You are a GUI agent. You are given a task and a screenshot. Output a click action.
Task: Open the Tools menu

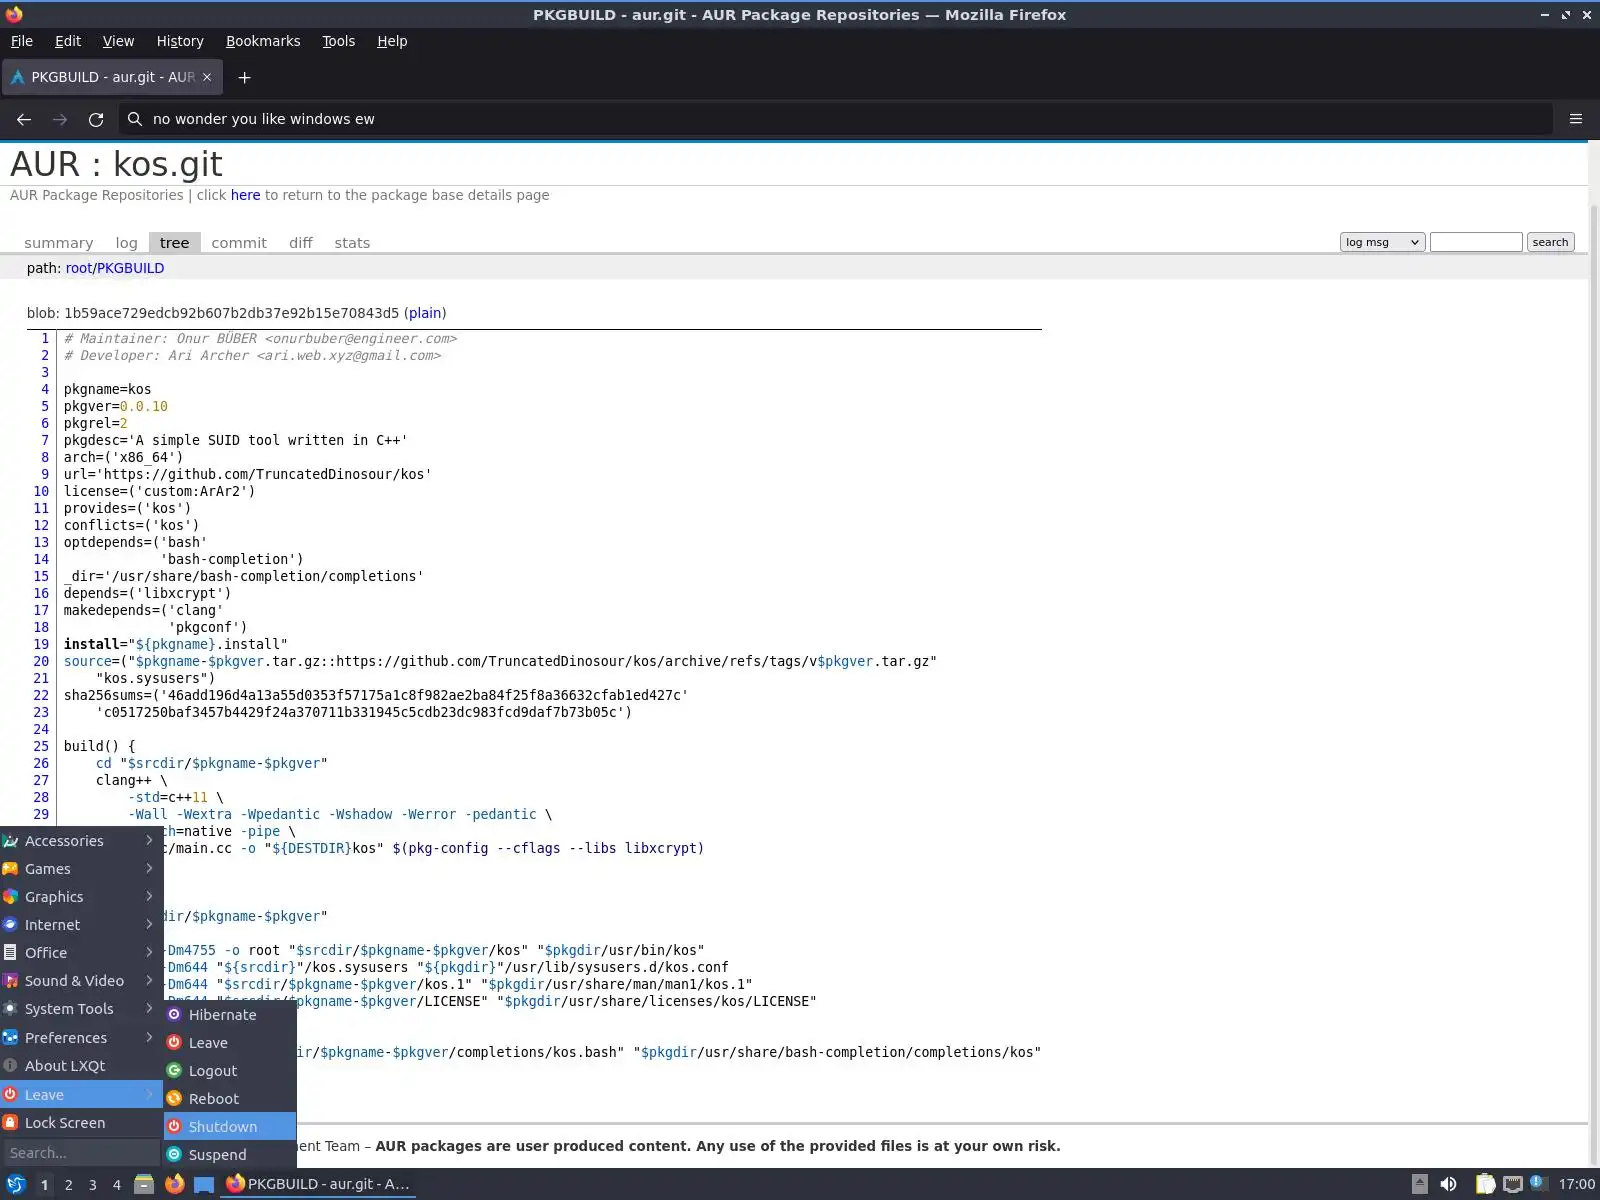[x=338, y=41]
